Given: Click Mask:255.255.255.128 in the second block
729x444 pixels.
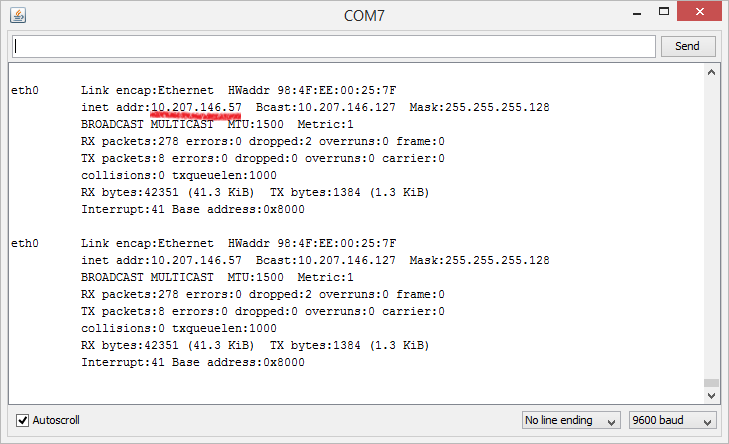Looking at the screenshot, I should tap(479, 260).
